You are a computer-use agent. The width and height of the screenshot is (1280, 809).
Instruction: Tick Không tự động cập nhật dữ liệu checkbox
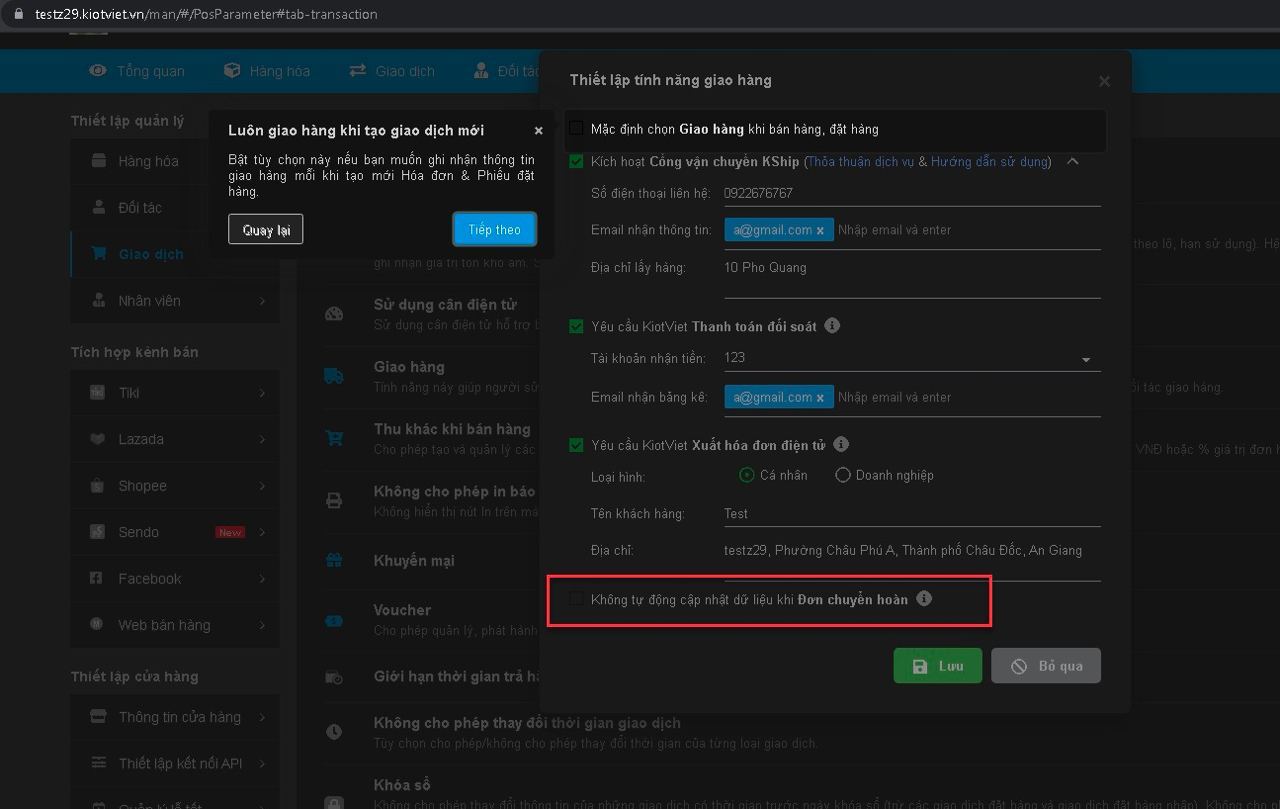576,599
